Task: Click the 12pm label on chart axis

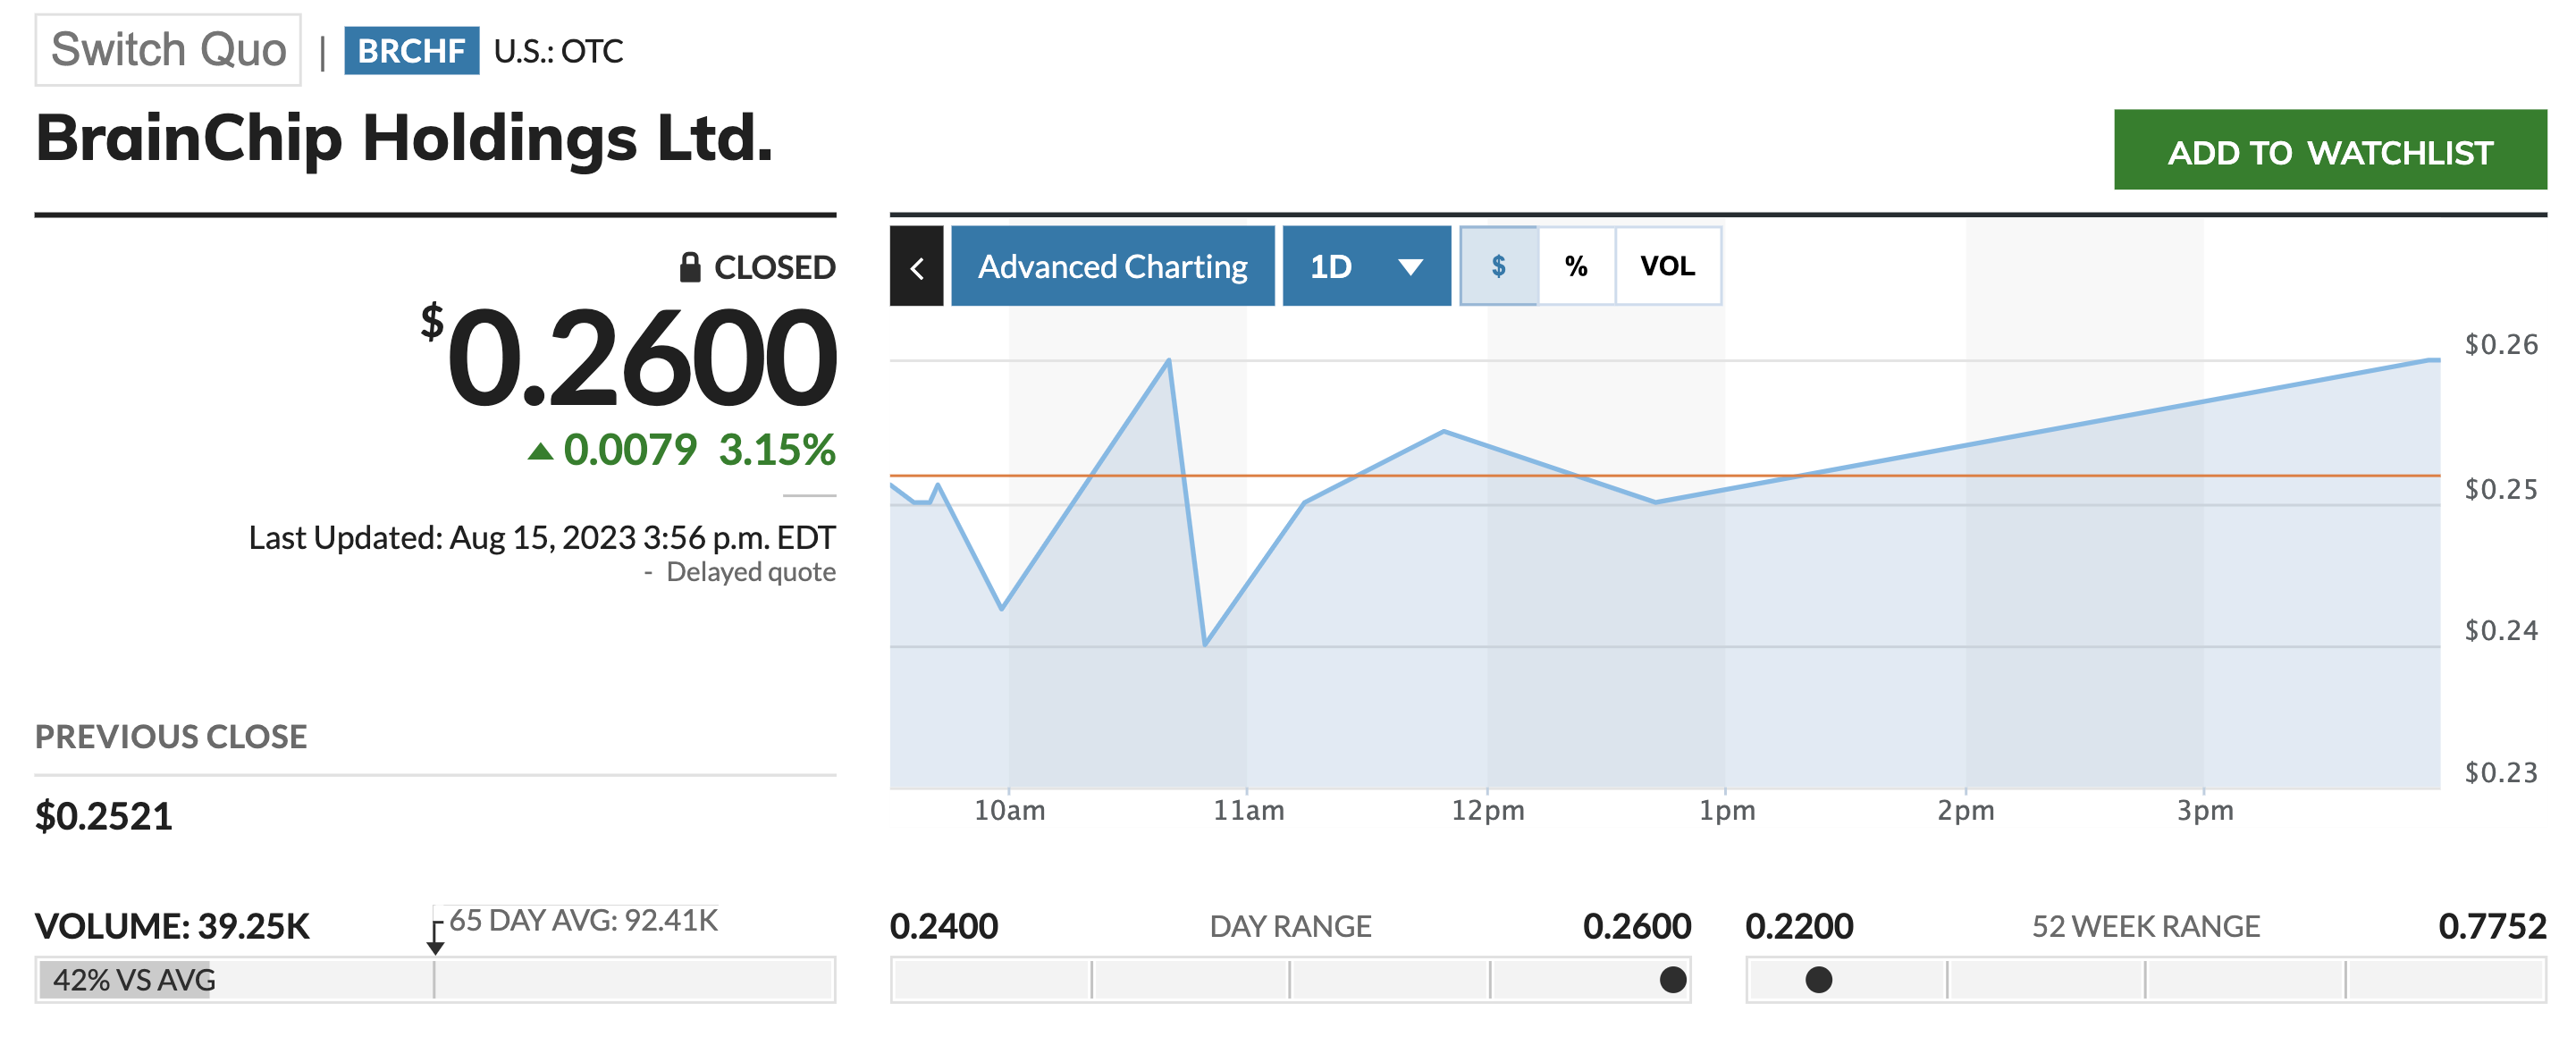Action: pyautogui.click(x=1487, y=810)
